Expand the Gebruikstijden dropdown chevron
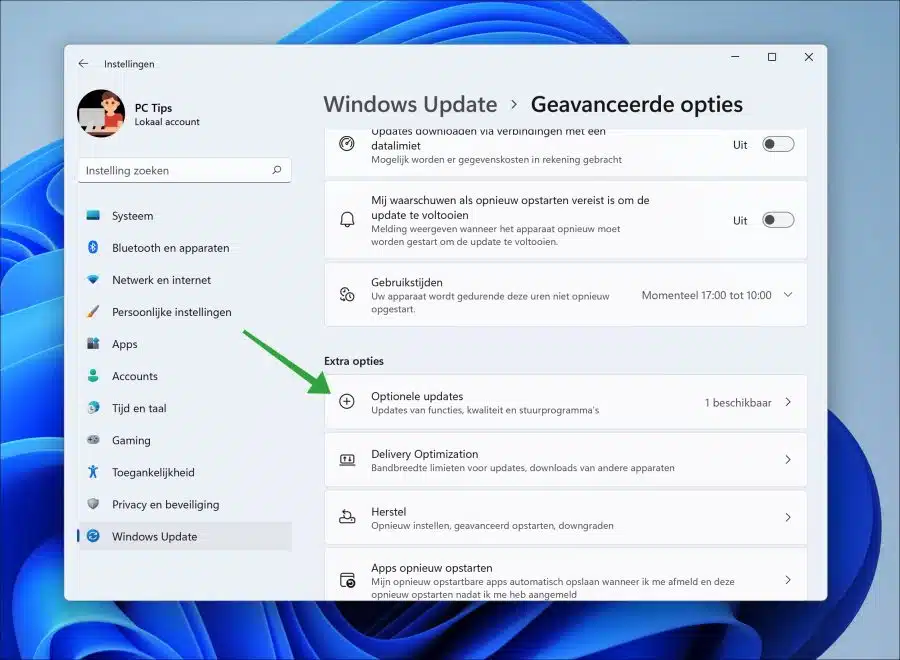 tap(788, 294)
